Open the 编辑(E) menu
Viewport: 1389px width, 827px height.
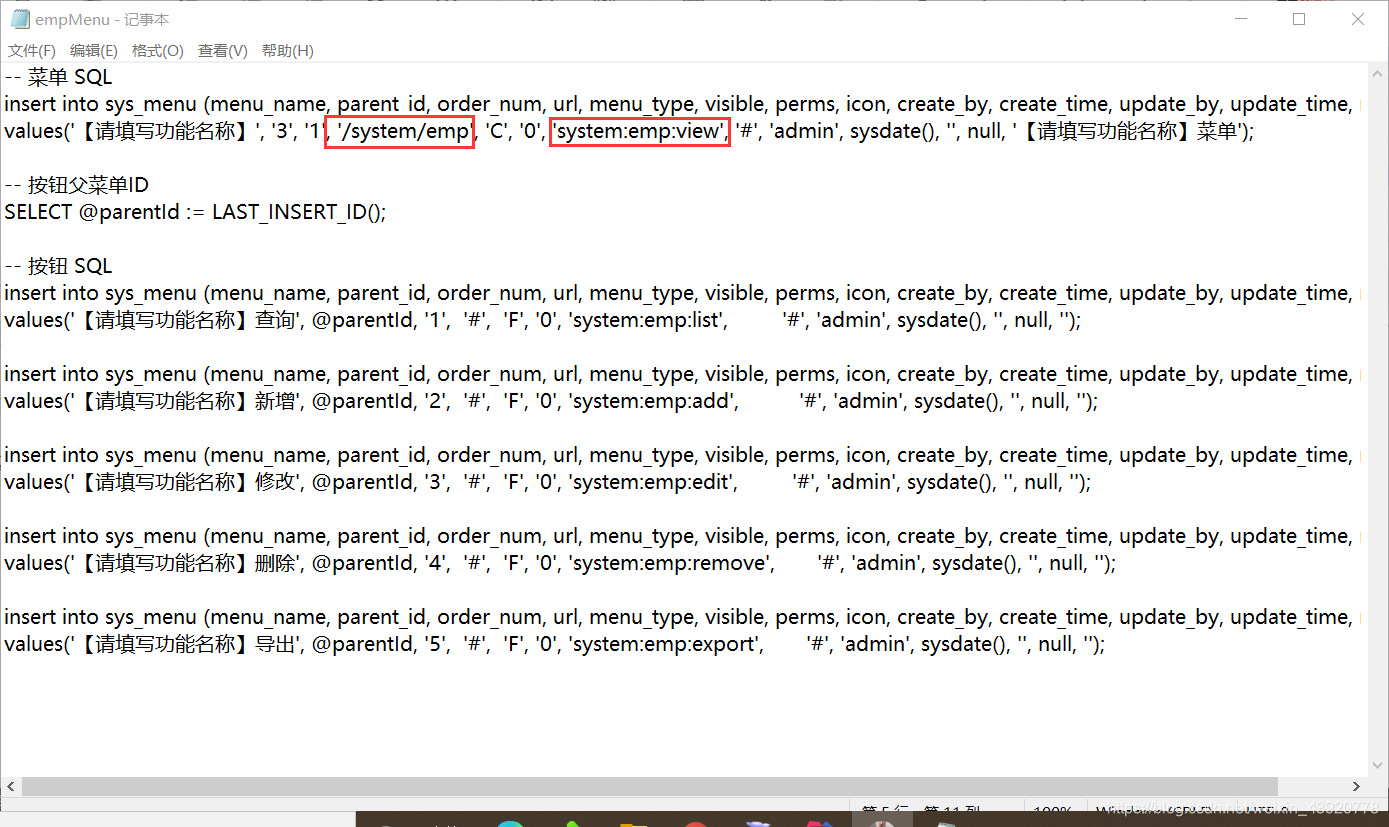click(x=94, y=51)
